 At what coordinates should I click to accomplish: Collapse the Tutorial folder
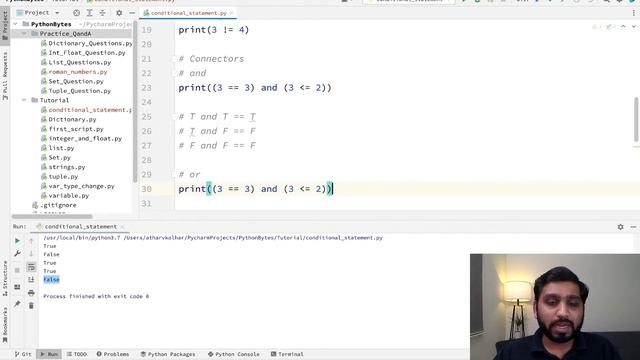click(24, 100)
